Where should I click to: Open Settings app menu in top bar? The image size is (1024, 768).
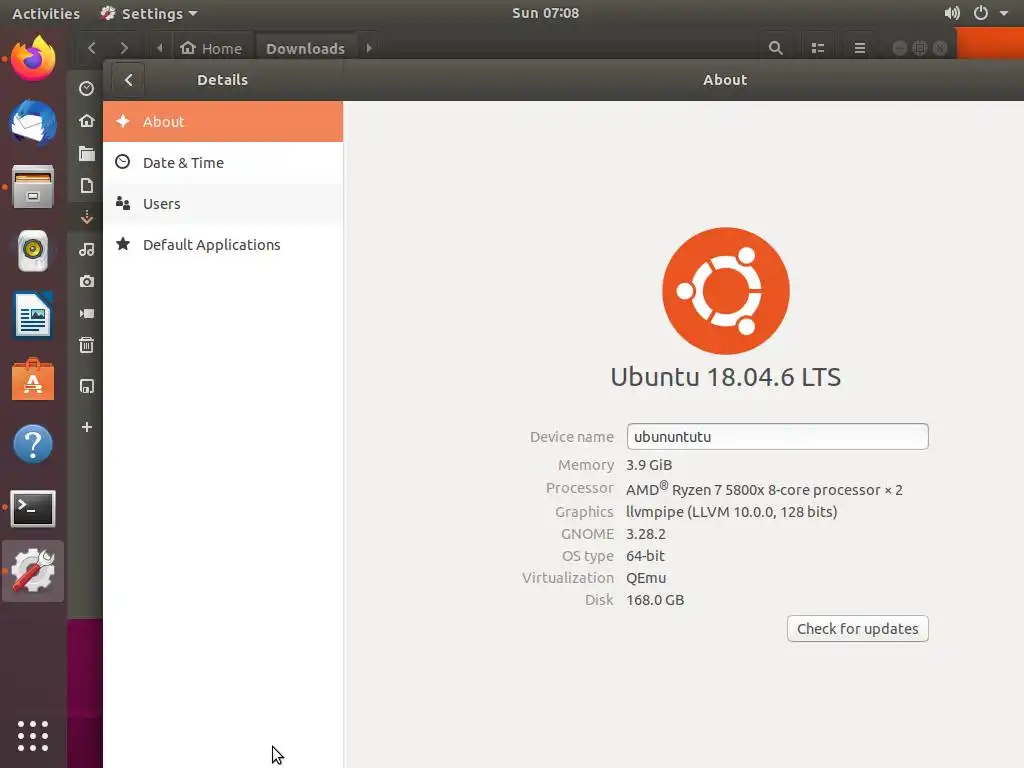pyautogui.click(x=149, y=13)
